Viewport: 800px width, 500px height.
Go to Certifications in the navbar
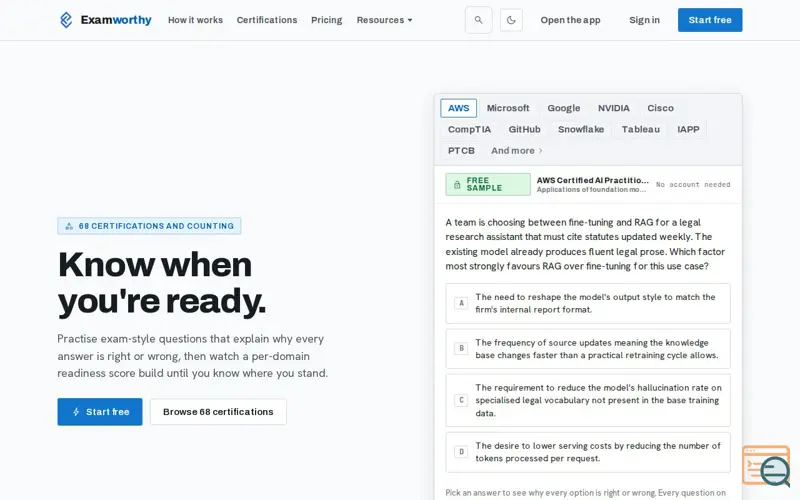pyautogui.click(x=267, y=20)
